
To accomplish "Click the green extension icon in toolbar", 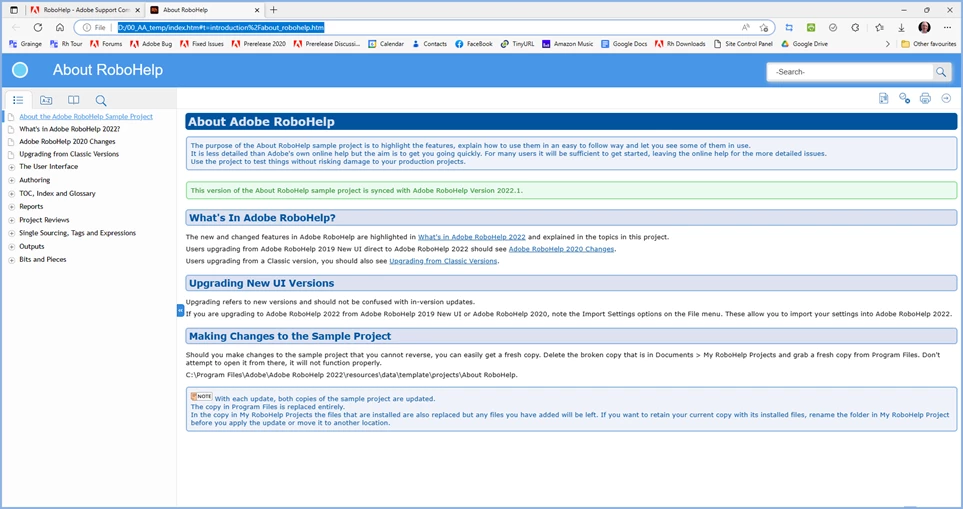I will coord(811,28).
